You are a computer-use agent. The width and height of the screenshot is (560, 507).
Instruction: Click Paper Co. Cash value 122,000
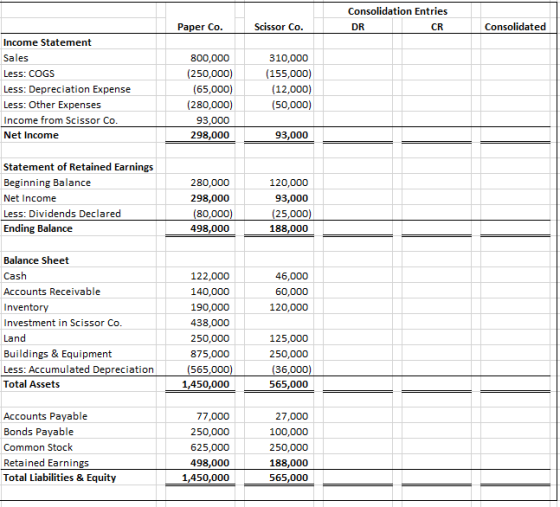click(x=210, y=276)
